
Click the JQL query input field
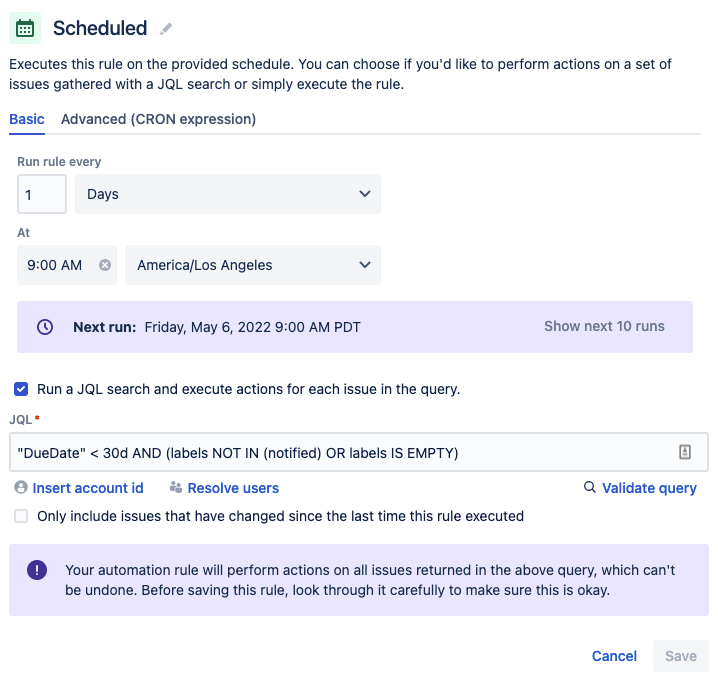coord(340,452)
